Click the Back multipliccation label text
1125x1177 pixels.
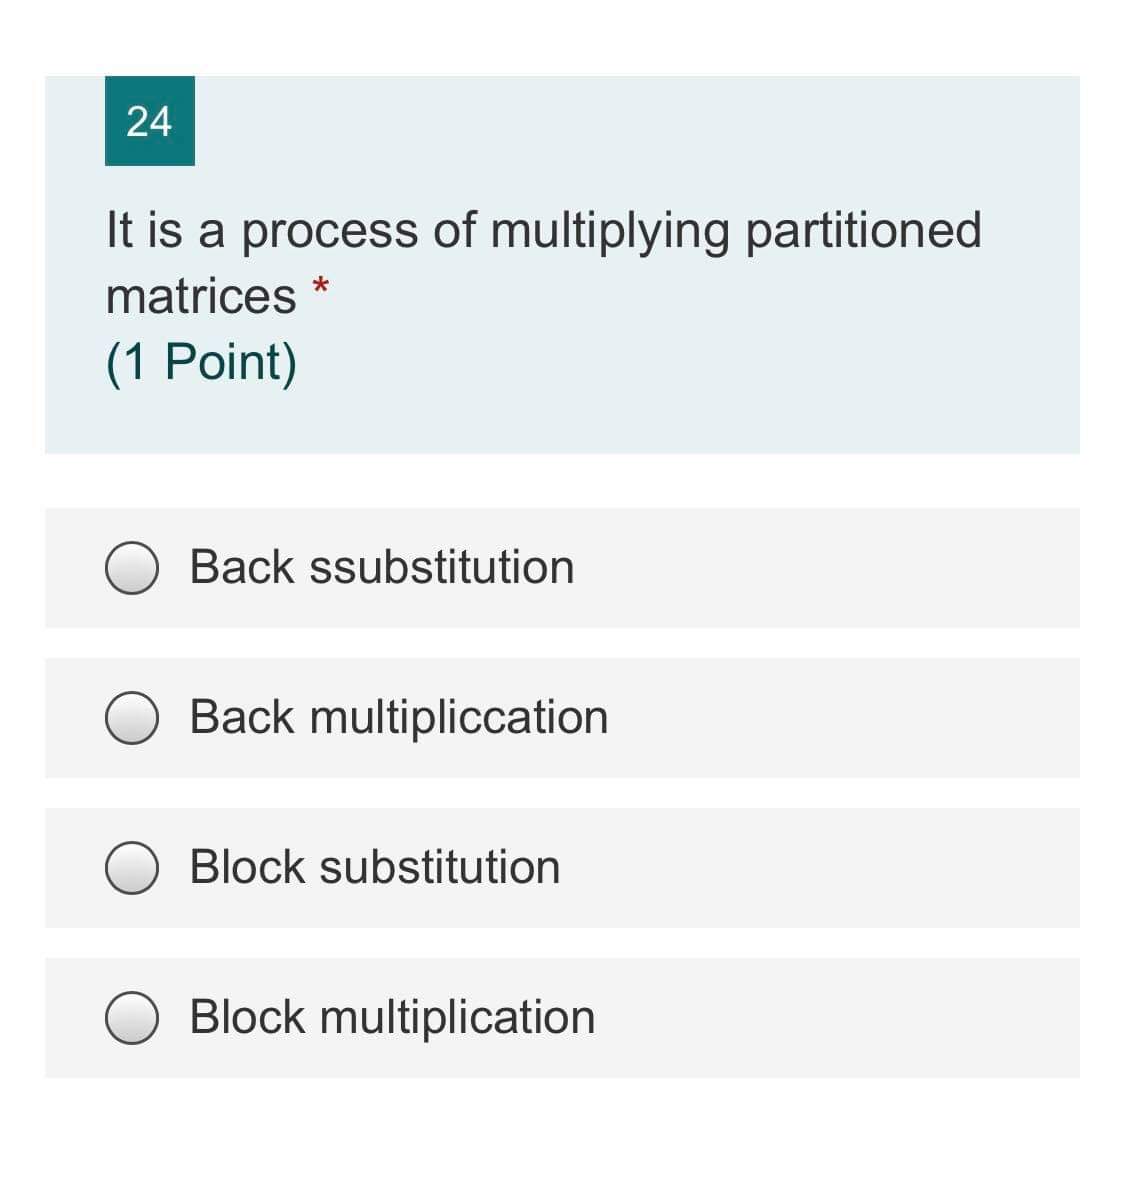400,717
